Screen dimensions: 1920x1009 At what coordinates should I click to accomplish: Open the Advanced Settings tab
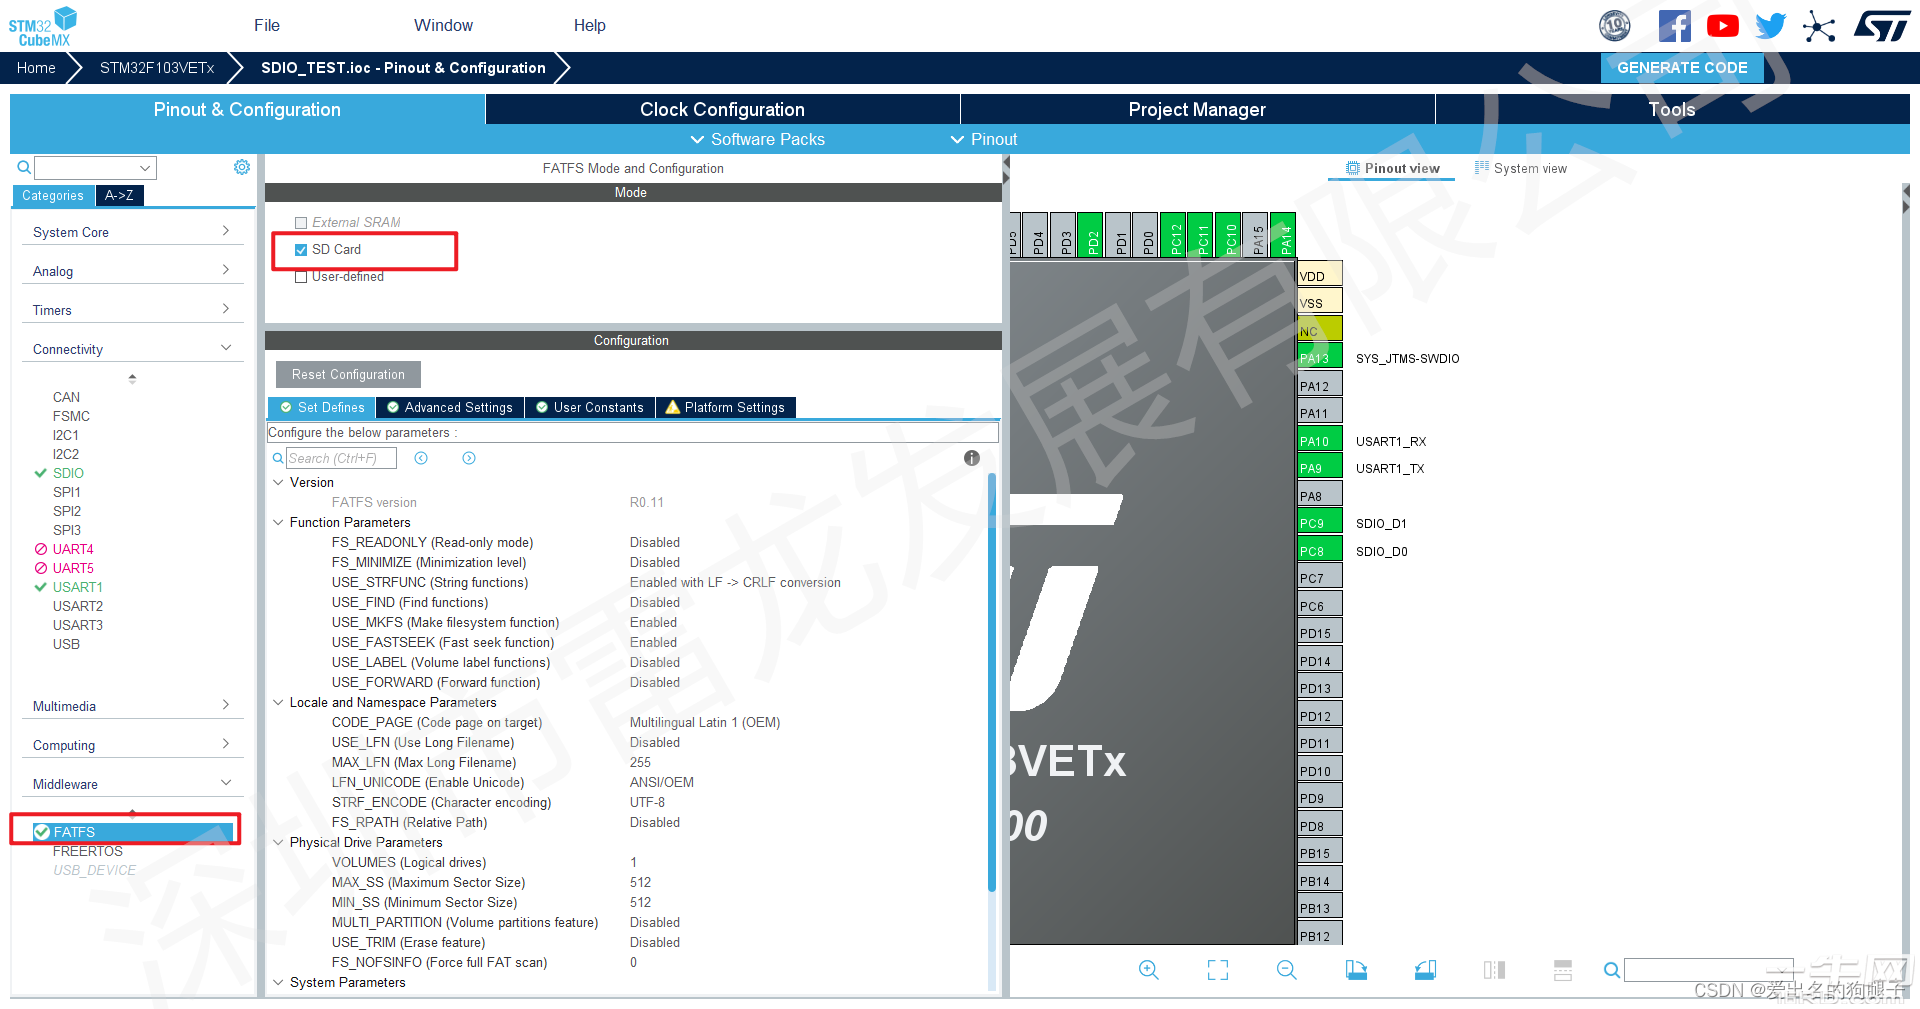450,407
